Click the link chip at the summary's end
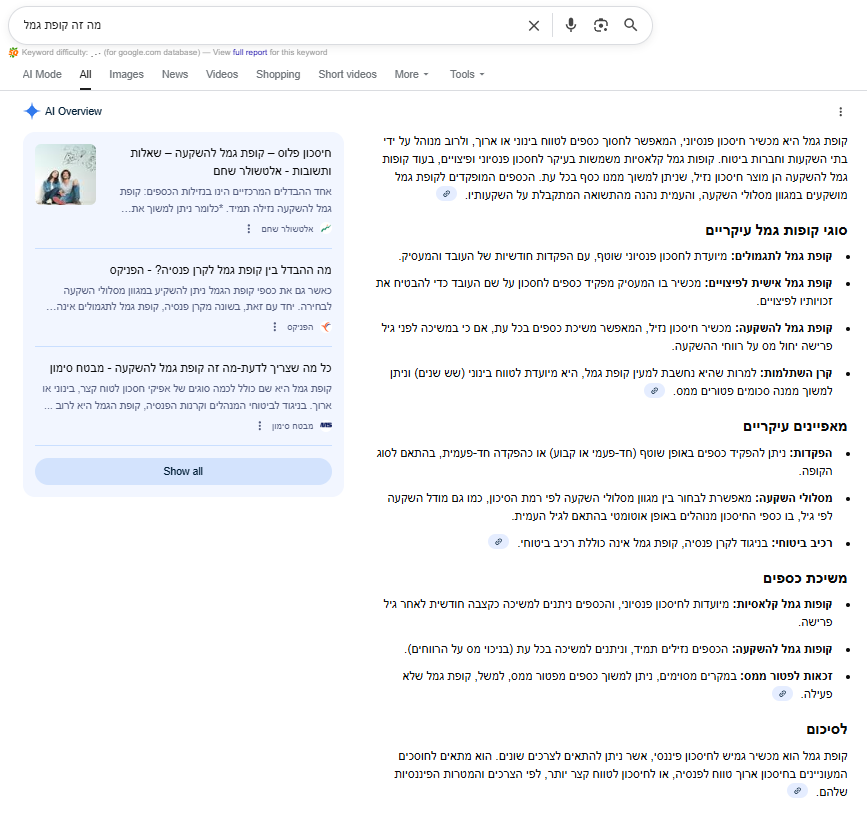 click(797, 790)
